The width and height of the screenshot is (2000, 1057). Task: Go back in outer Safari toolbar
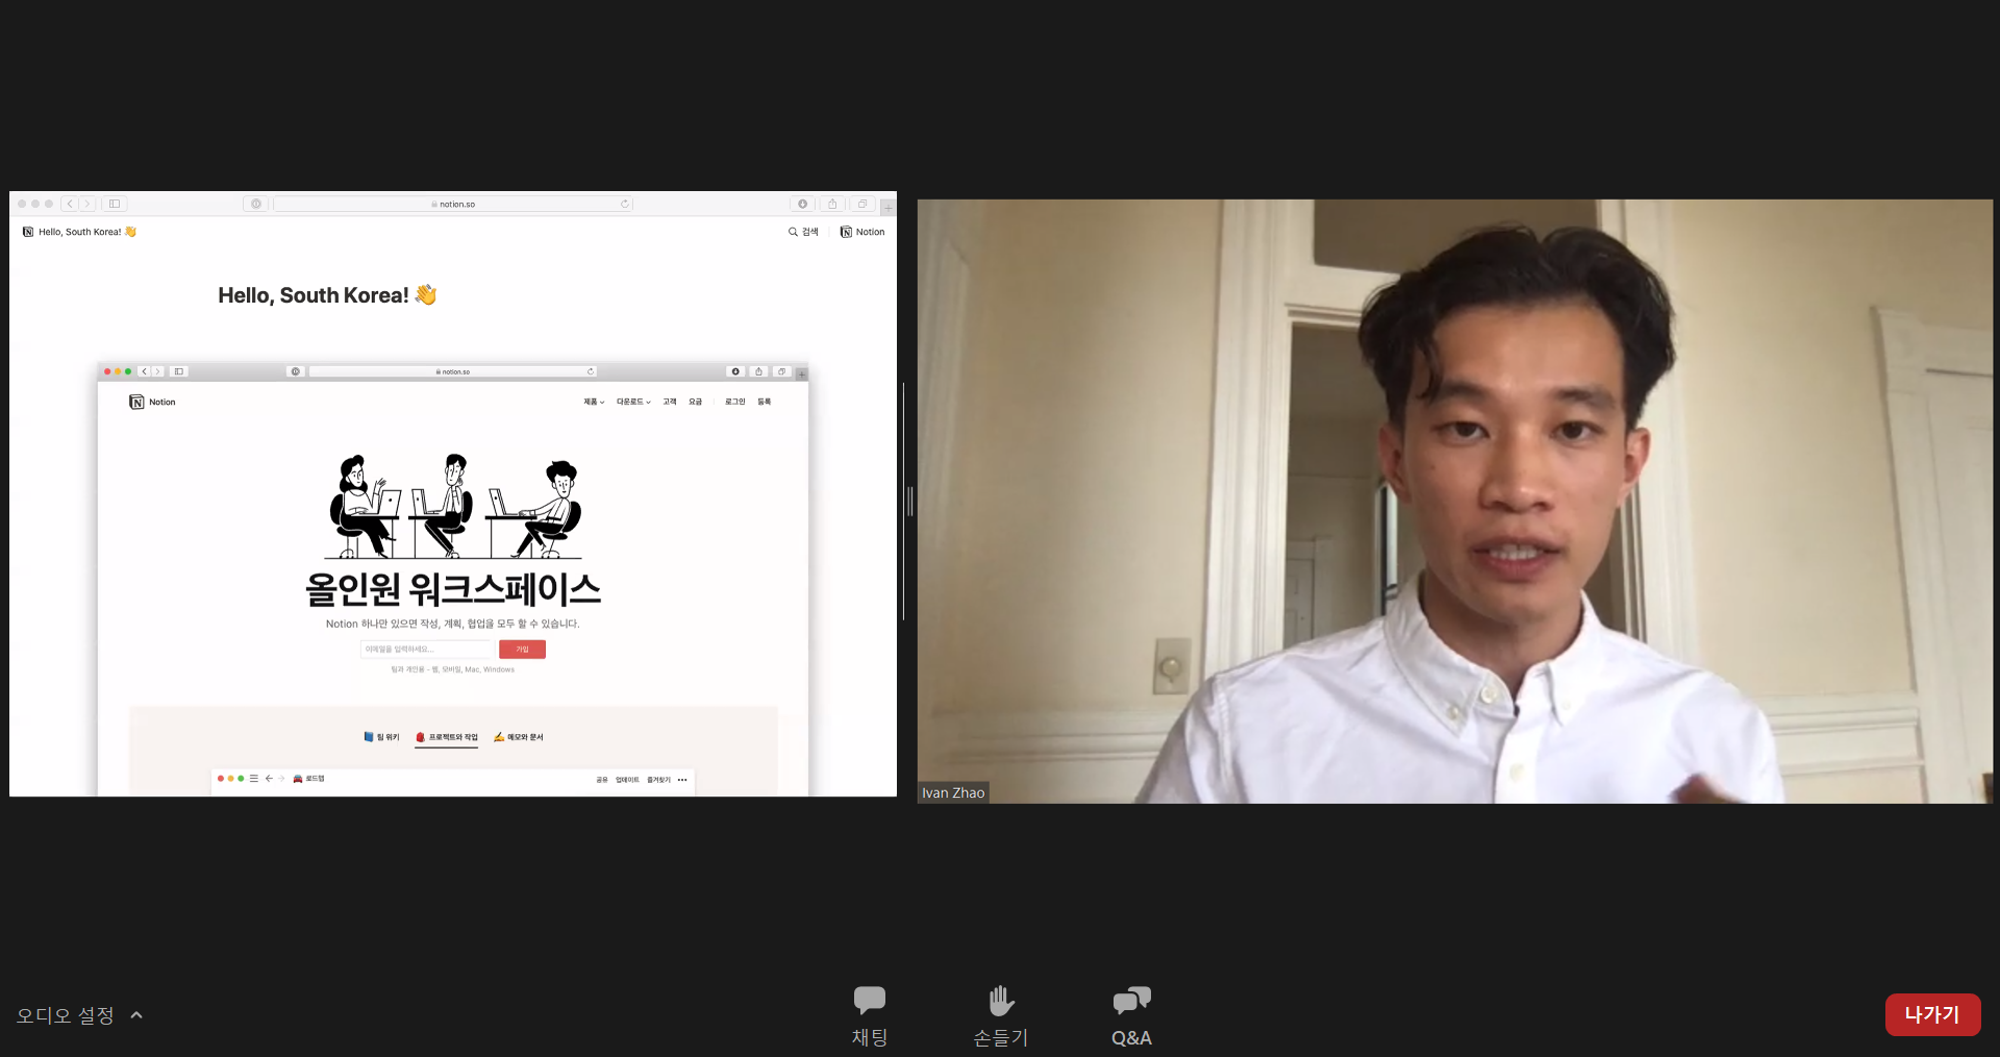click(69, 204)
